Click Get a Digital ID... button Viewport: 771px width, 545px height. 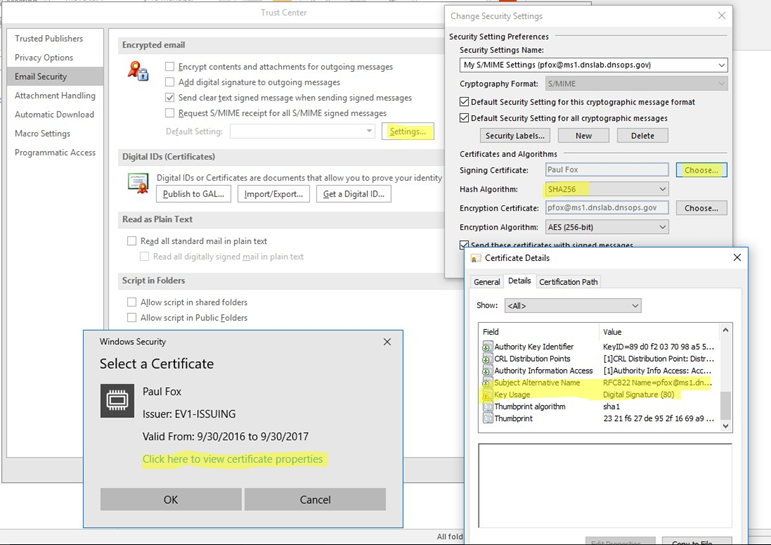[354, 194]
